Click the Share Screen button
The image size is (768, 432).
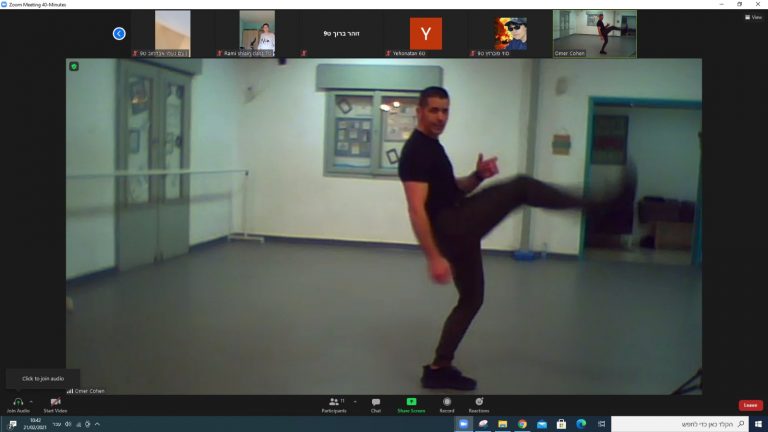(411, 404)
